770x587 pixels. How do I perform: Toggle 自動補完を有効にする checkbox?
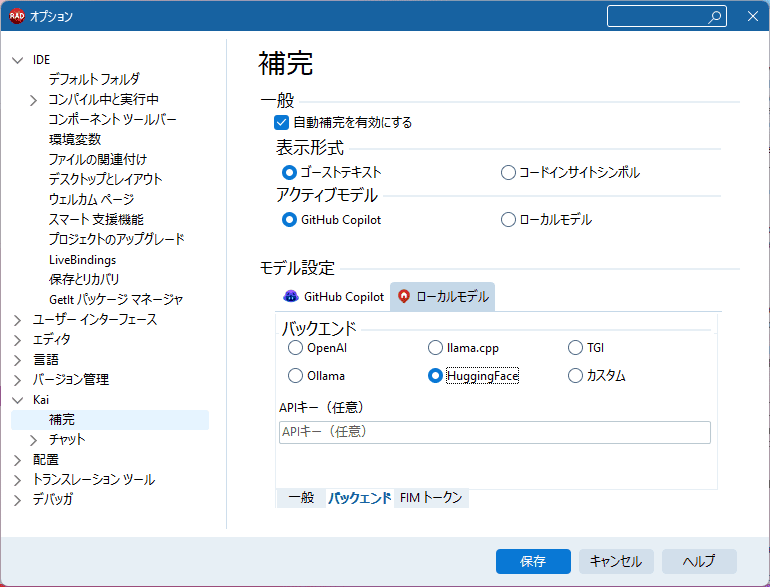281,122
